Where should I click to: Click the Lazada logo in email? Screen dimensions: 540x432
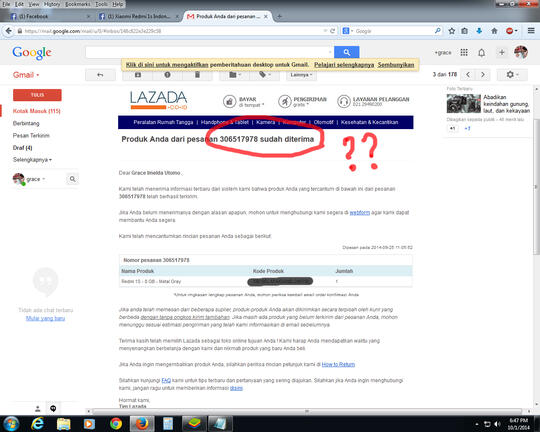(159, 100)
